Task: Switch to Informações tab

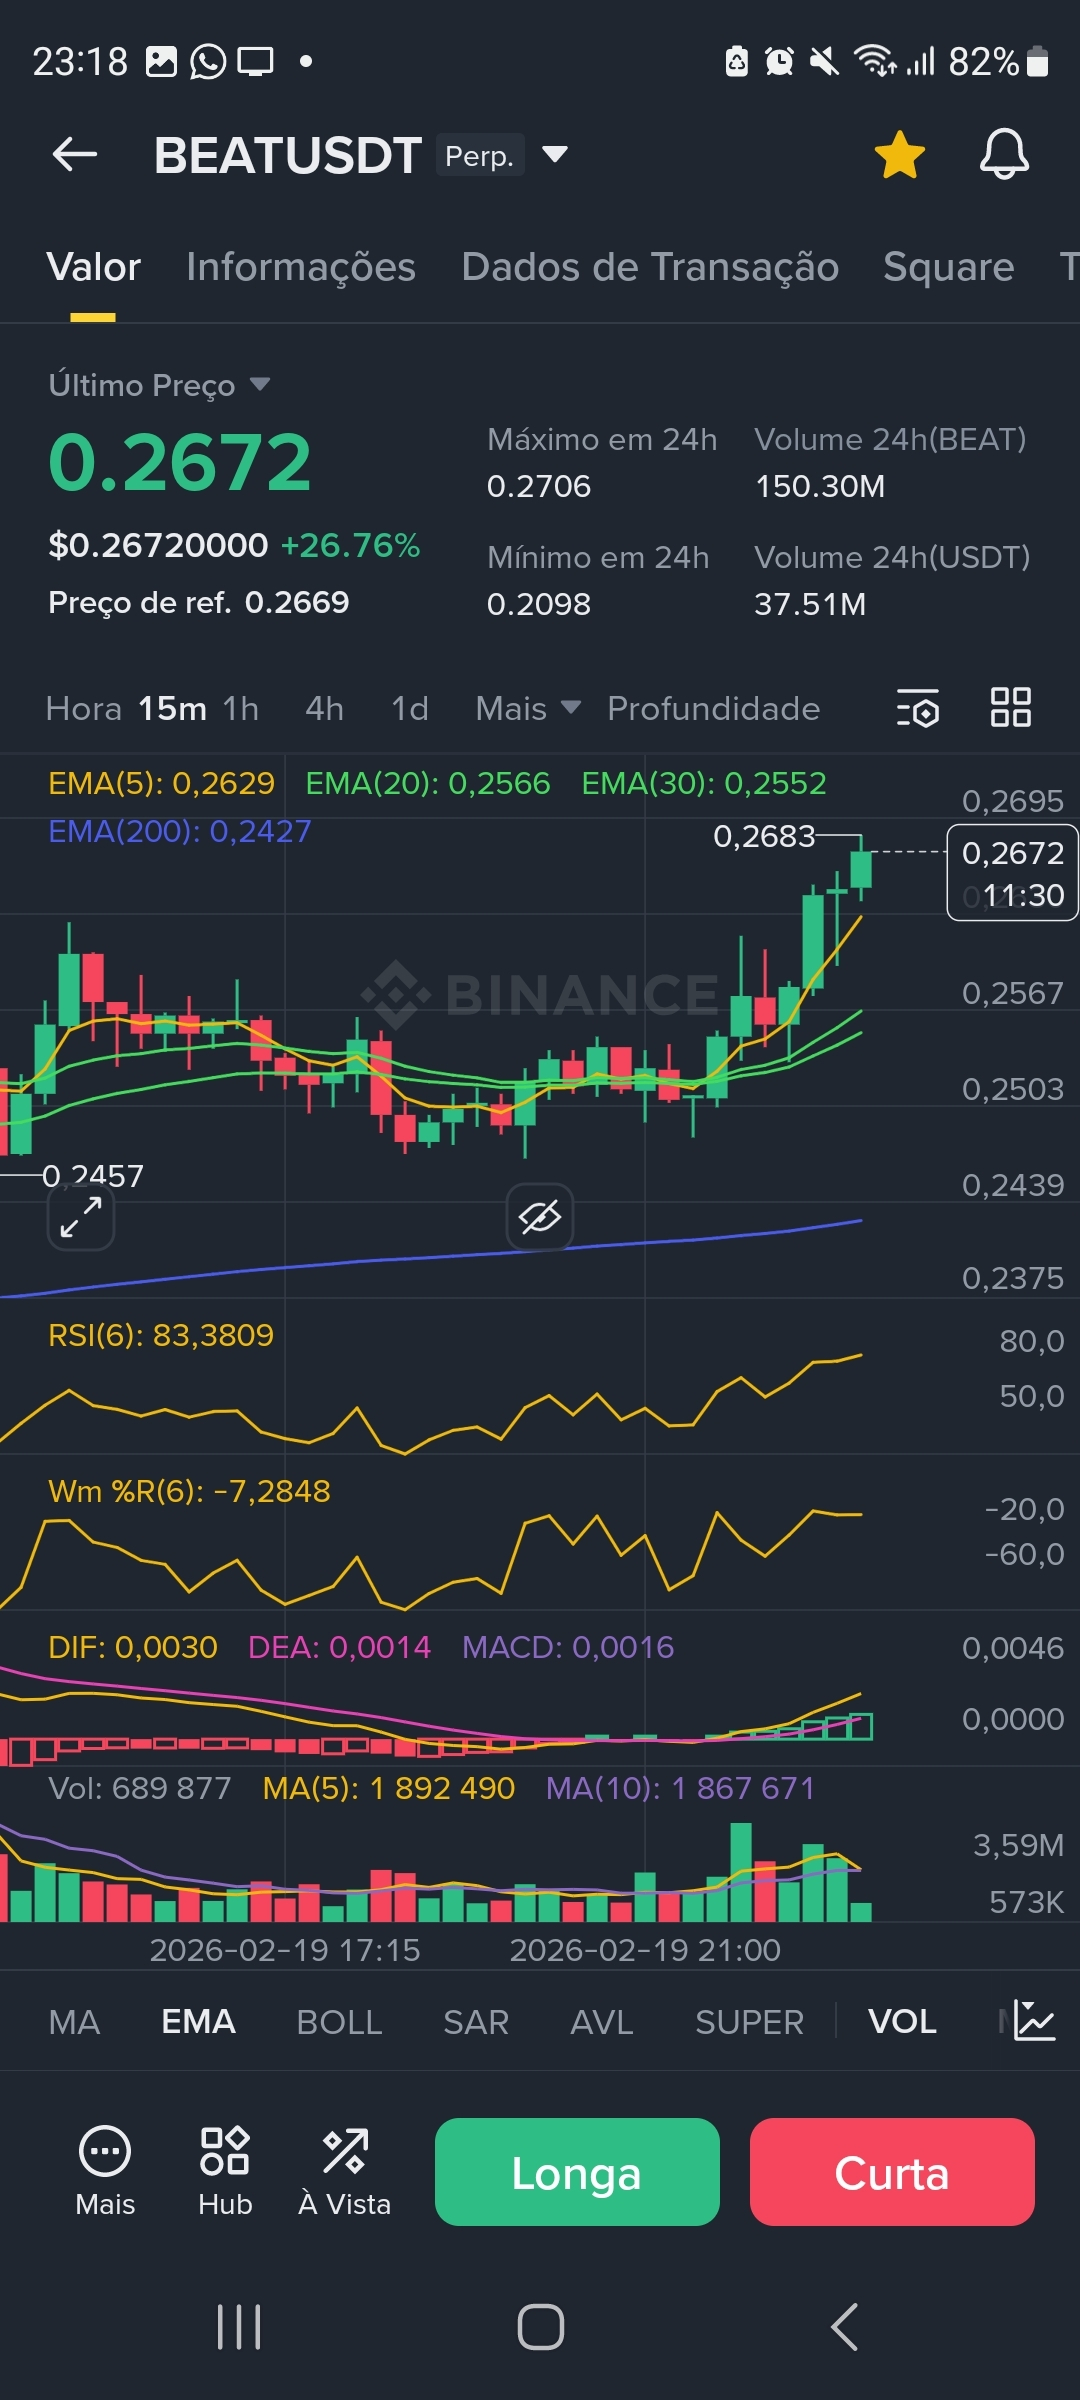Action: pyautogui.click(x=301, y=267)
